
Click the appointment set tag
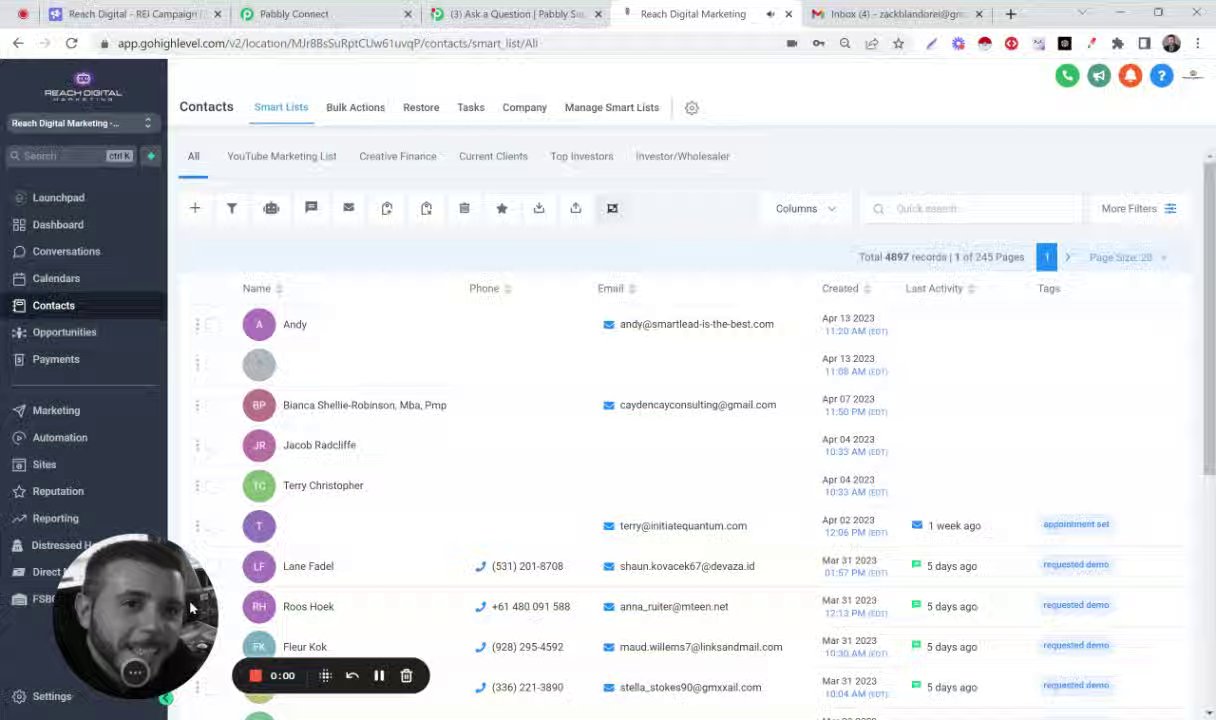coord(1076,524)
